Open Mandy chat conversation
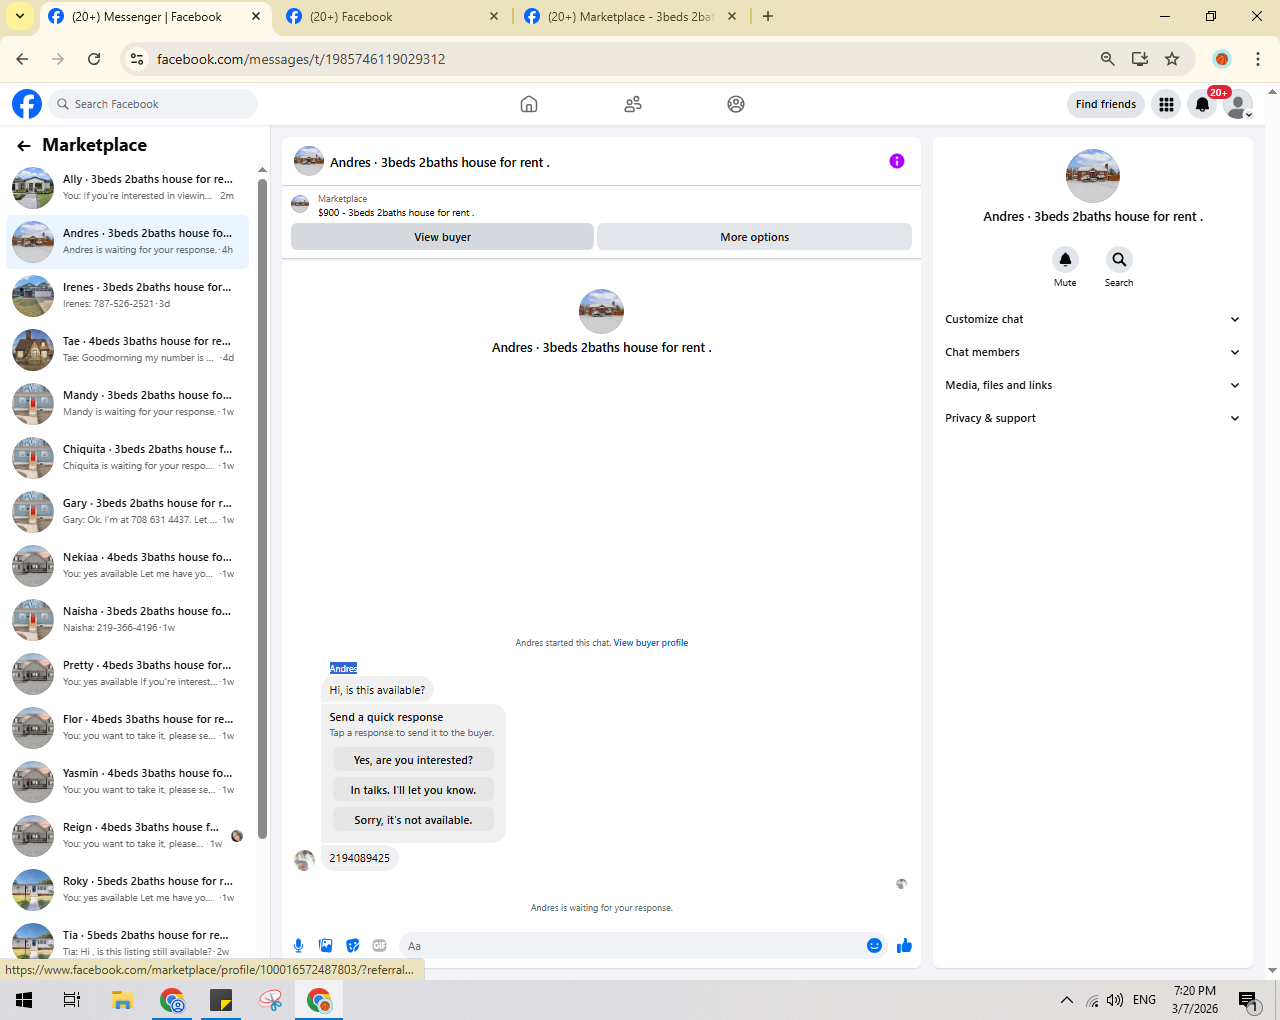The height and width of the screenshot is (1020, 1280). pos(128,404)
